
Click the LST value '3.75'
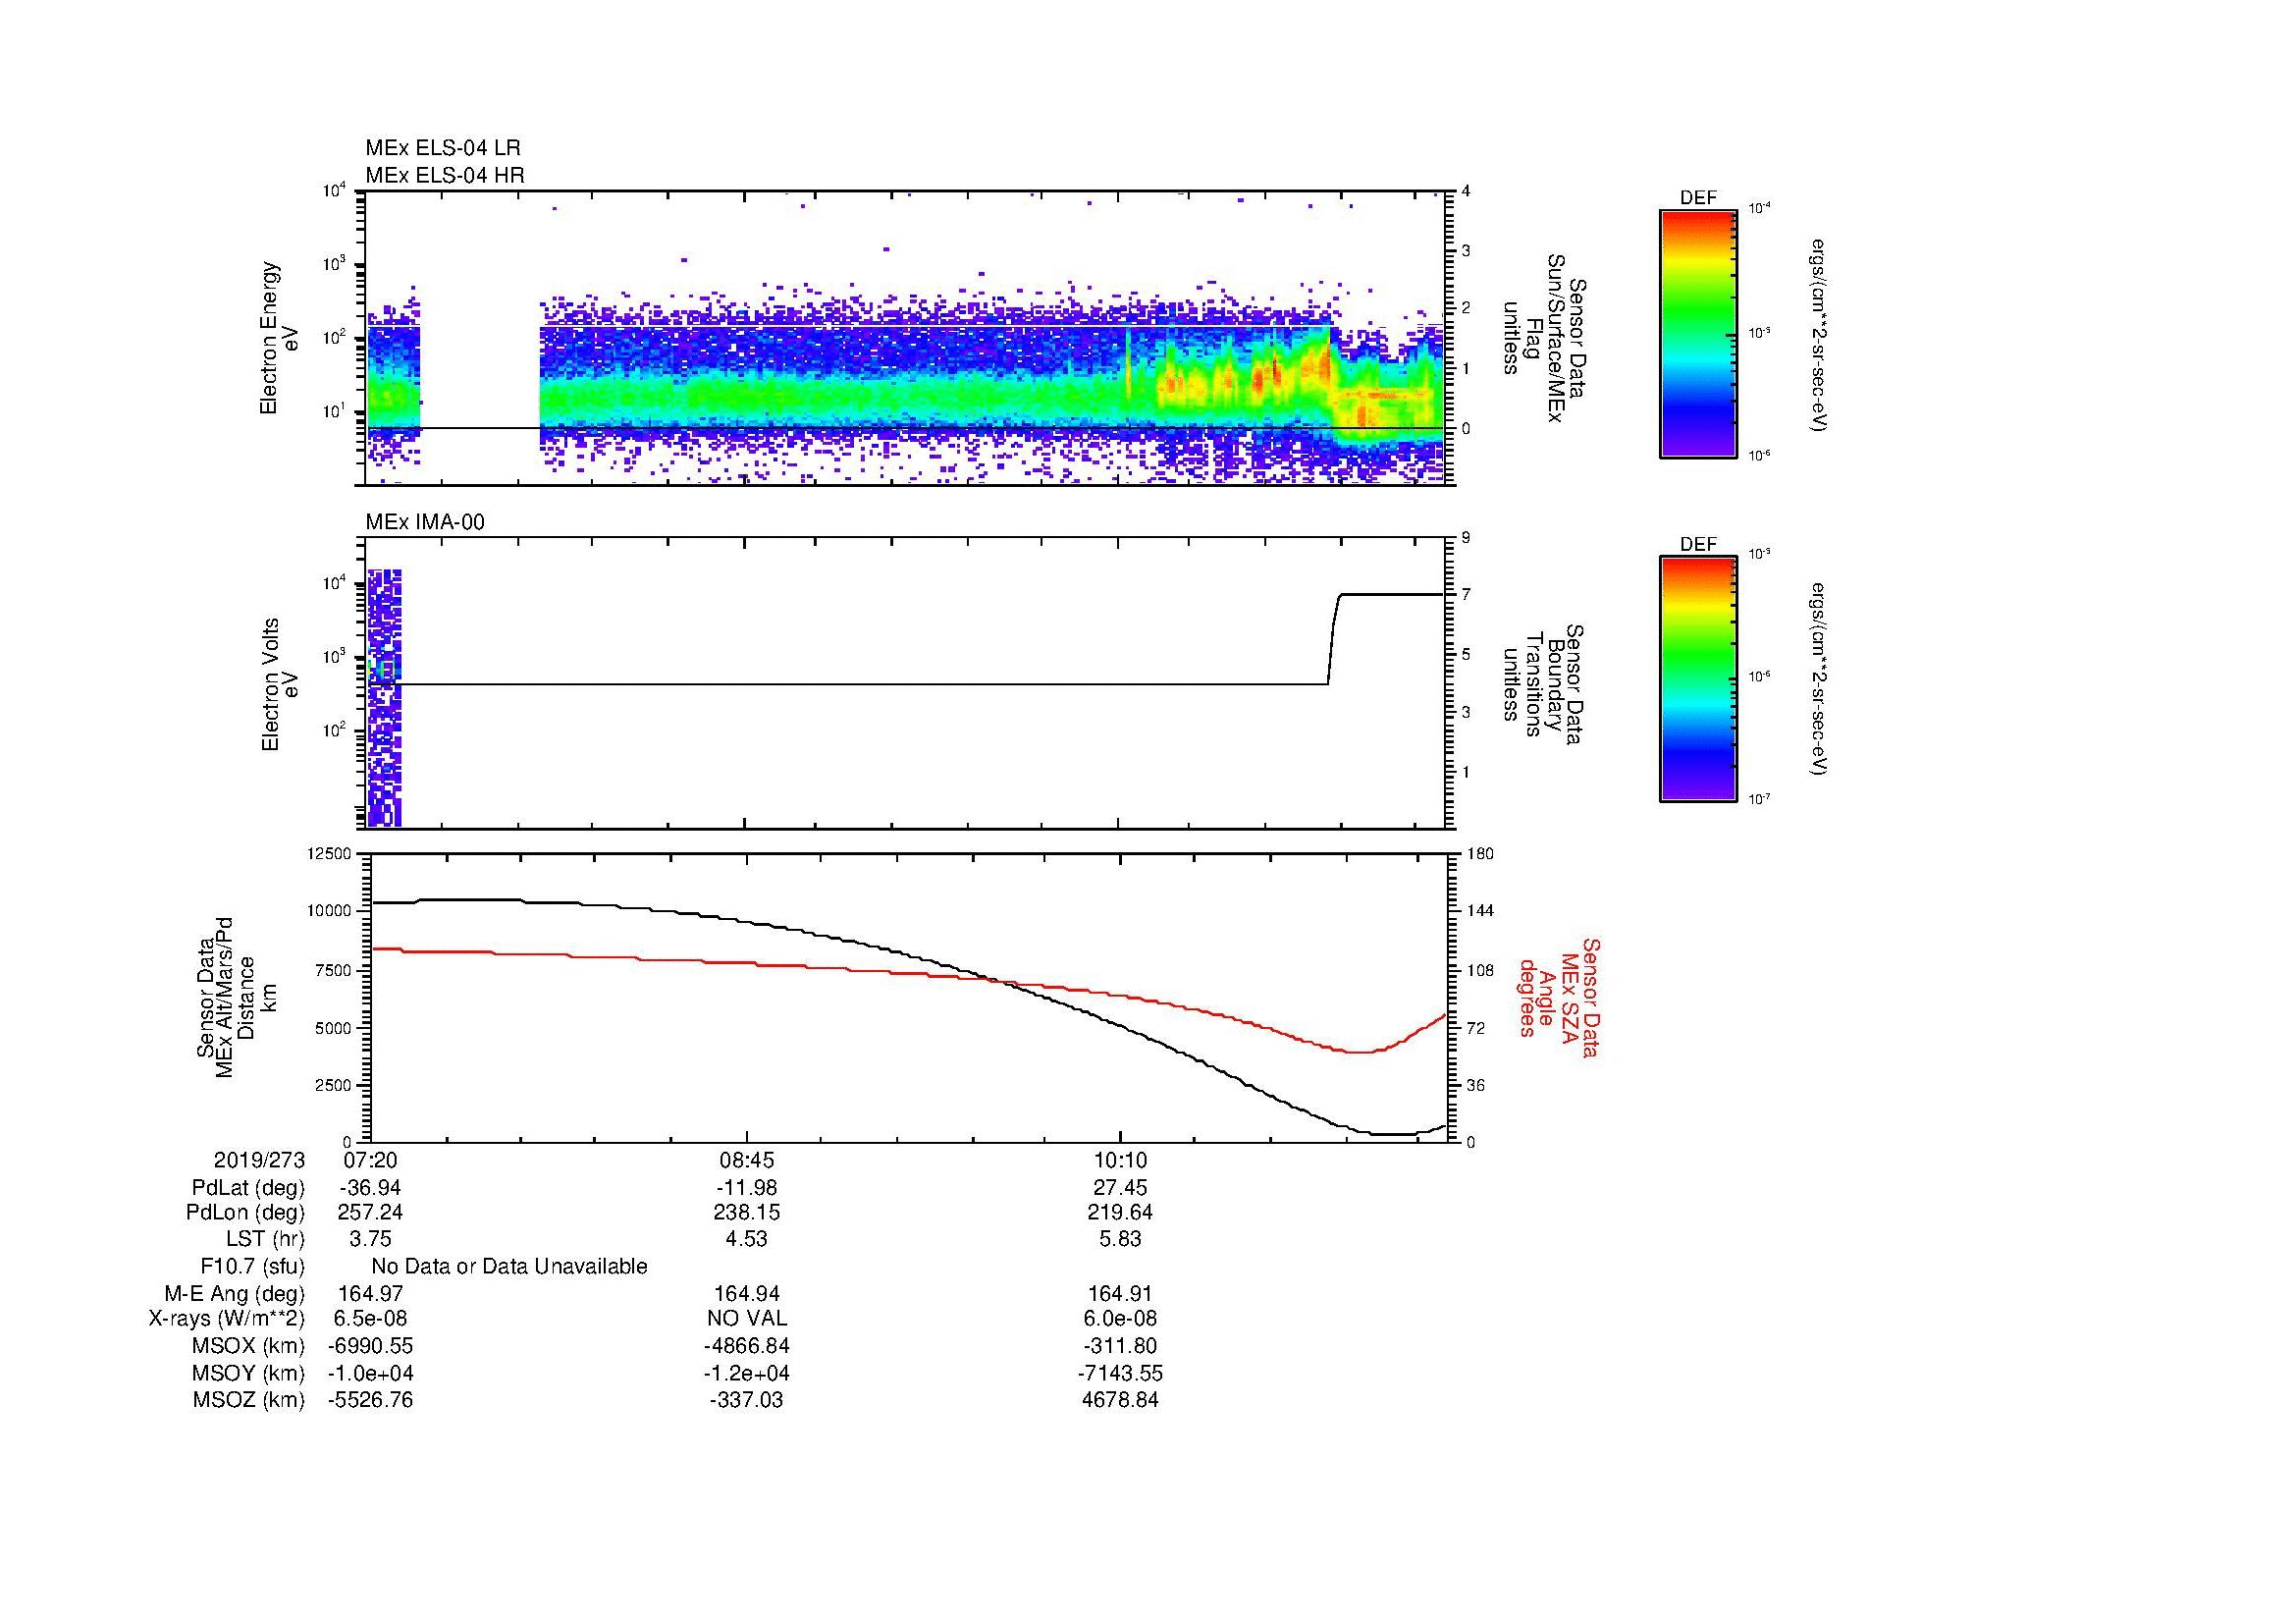370,1239
